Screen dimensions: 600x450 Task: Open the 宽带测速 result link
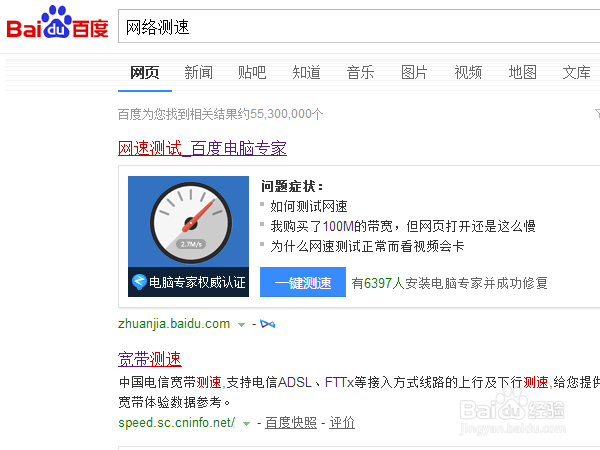coord(150,359)
